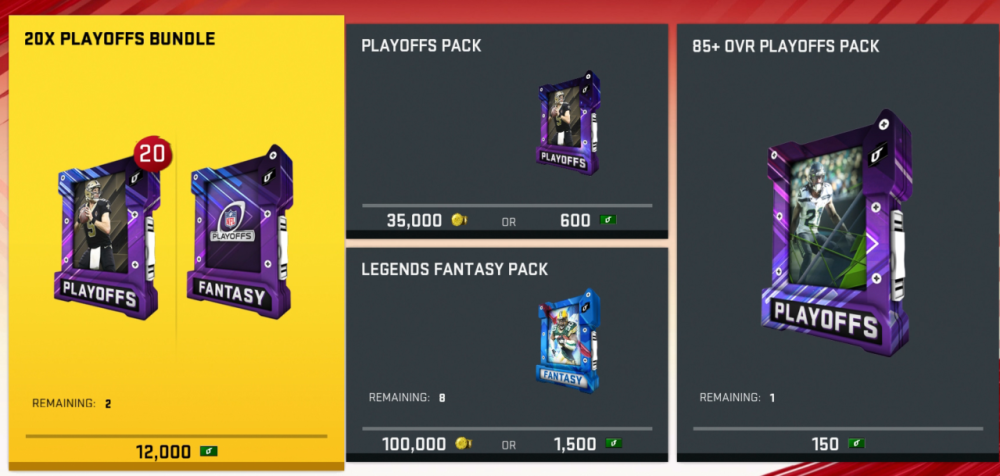Click gold coin icon beside 100,000
This screenshot has width=1000, height=476.
(463, 443)
